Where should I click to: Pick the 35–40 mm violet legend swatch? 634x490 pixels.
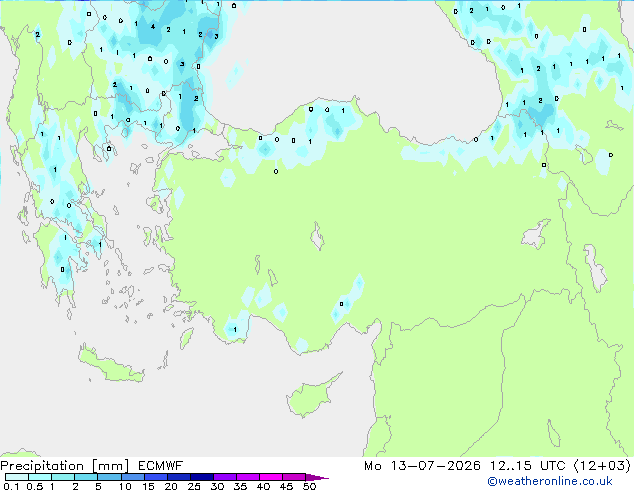click(248, 477)
